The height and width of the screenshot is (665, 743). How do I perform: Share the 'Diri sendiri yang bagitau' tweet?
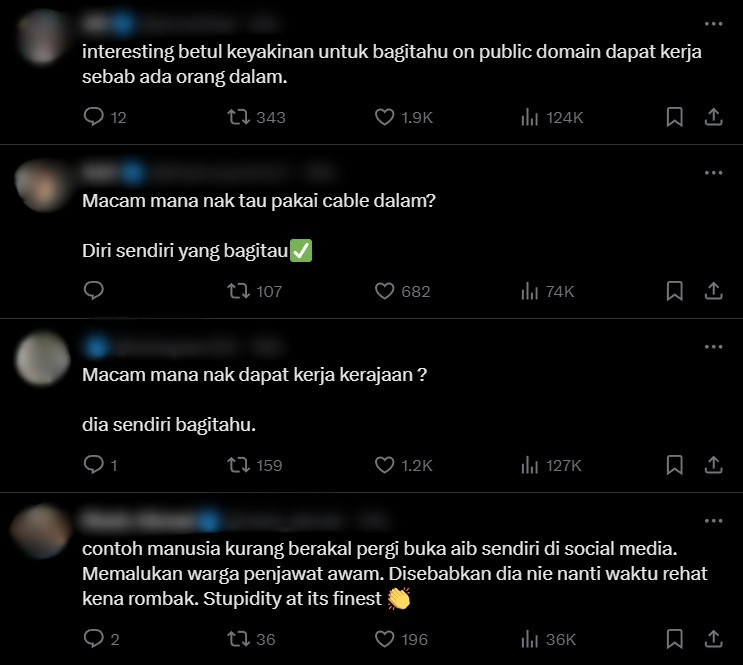713,291
